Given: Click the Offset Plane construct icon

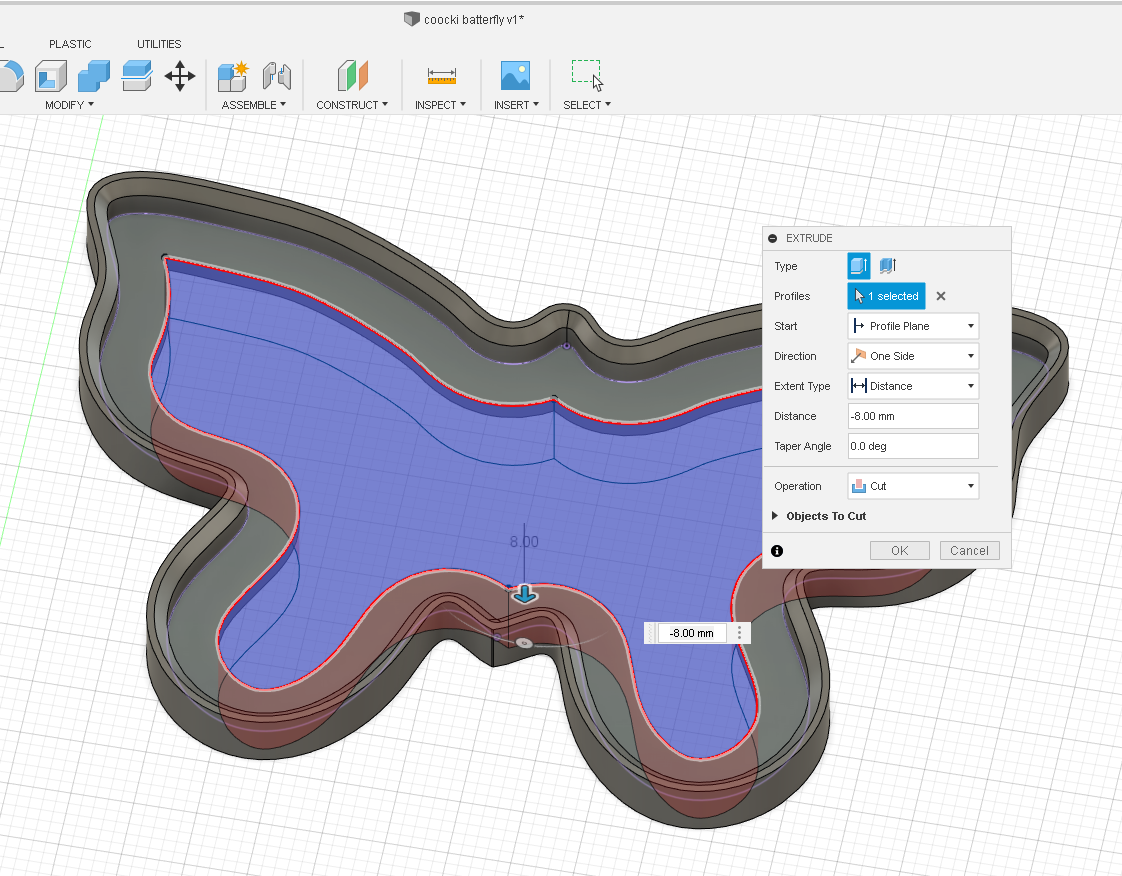Looking at the screenshot, I should coord(352,76).
